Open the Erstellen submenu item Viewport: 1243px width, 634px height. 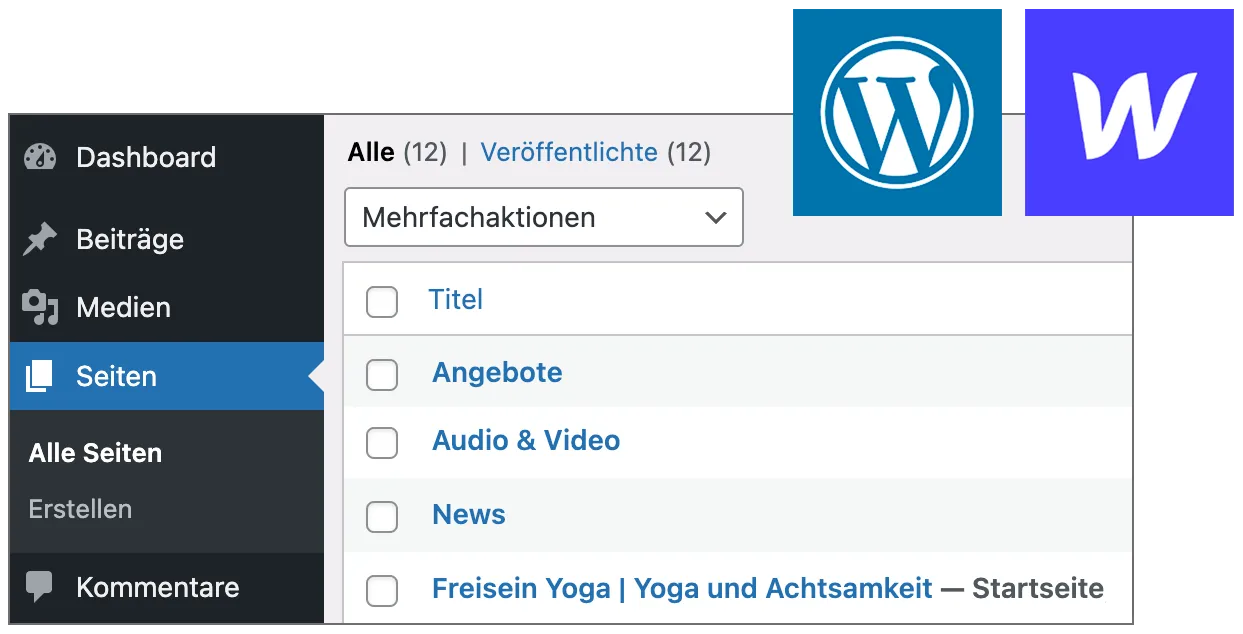[80, 509]
